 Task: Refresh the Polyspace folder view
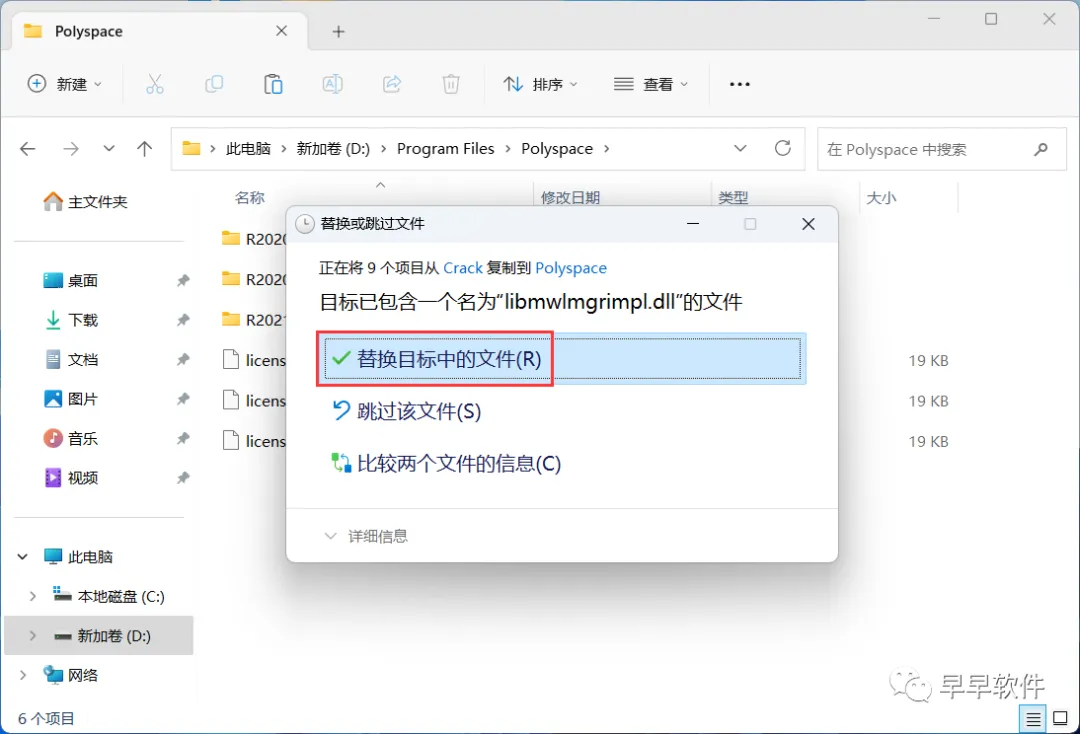pyautogui.click(x=783, y=148)
